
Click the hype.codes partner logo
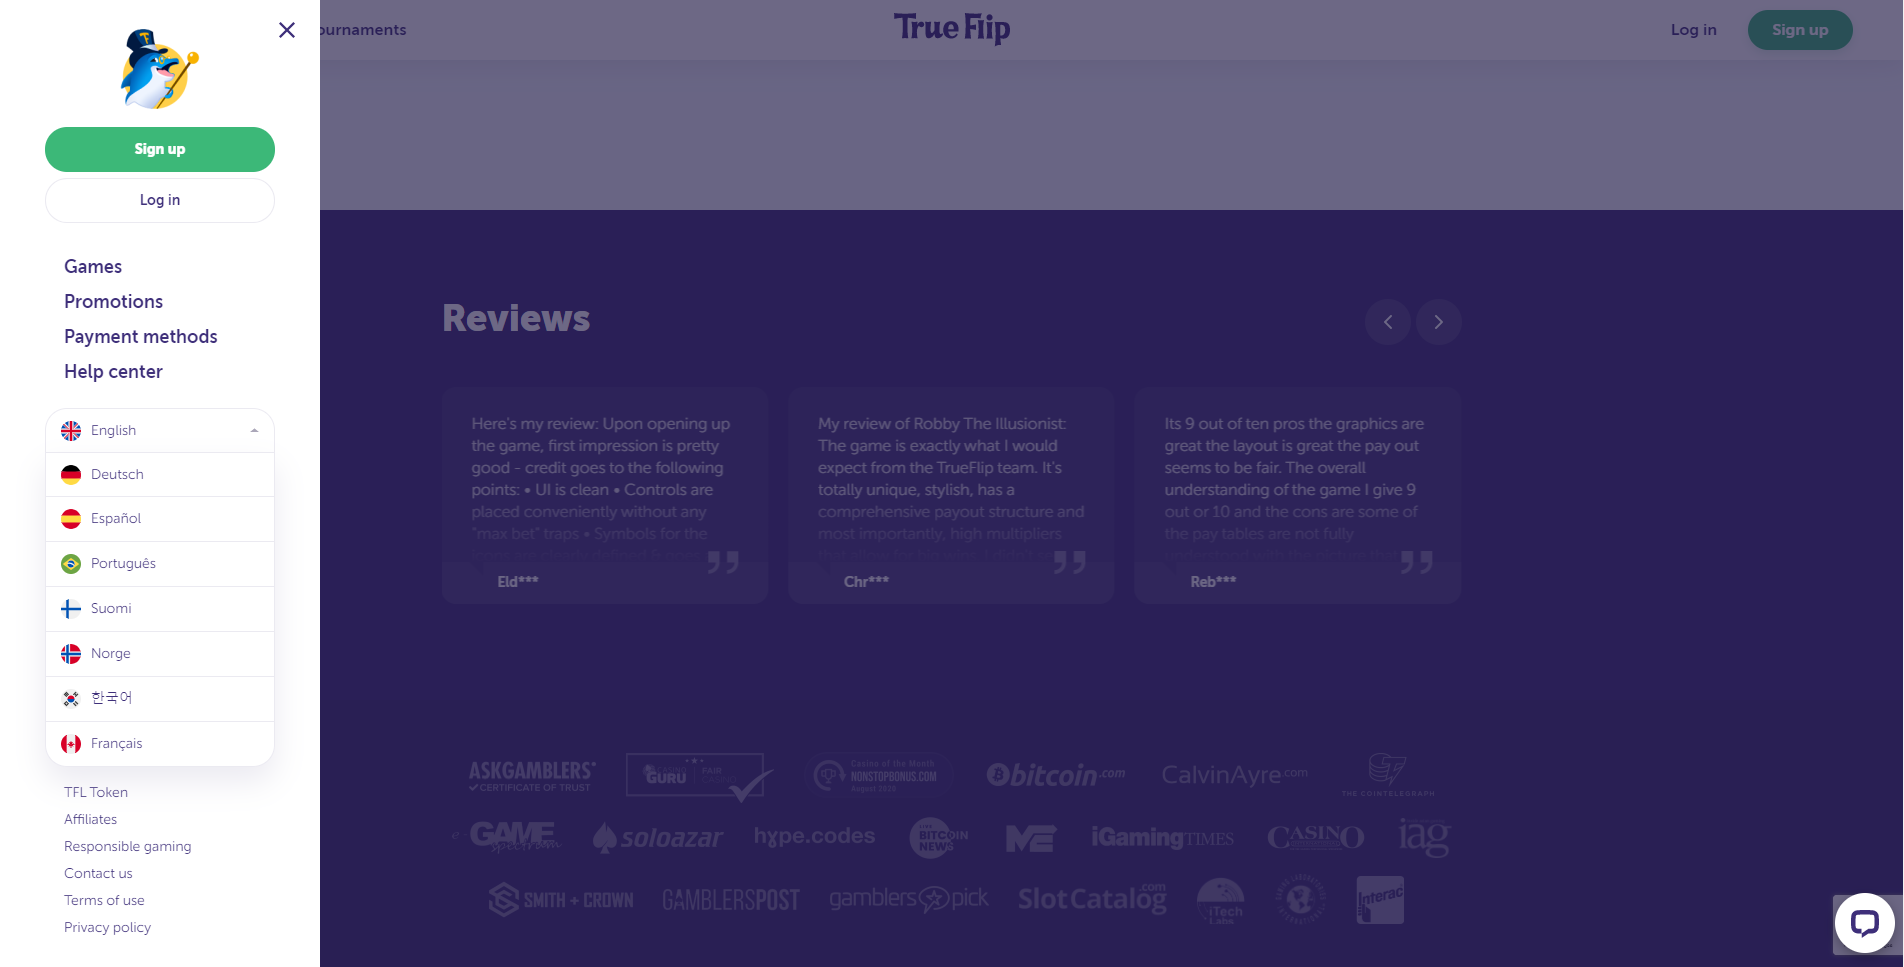814,836
